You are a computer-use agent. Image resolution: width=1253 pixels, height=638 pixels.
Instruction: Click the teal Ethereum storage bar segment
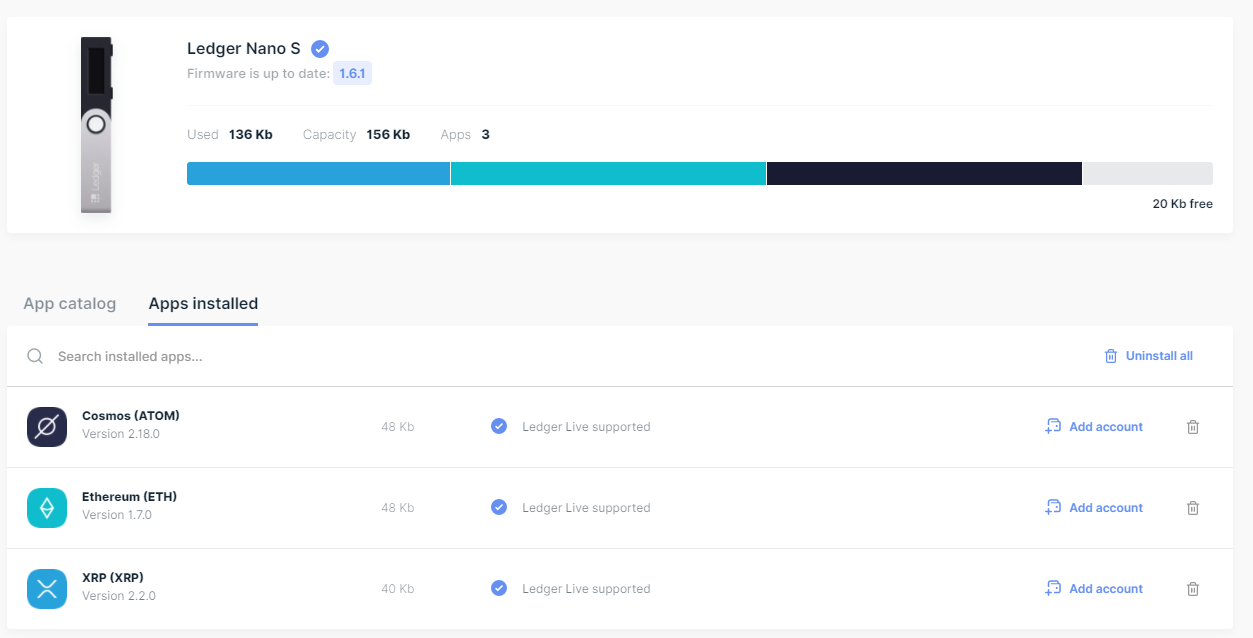(608, 173)
